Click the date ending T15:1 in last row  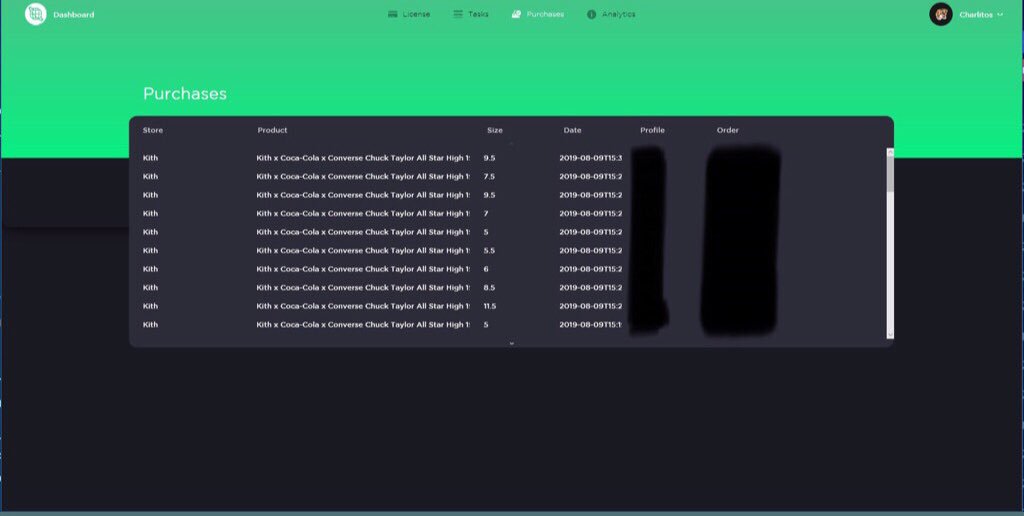coord(590,325)
